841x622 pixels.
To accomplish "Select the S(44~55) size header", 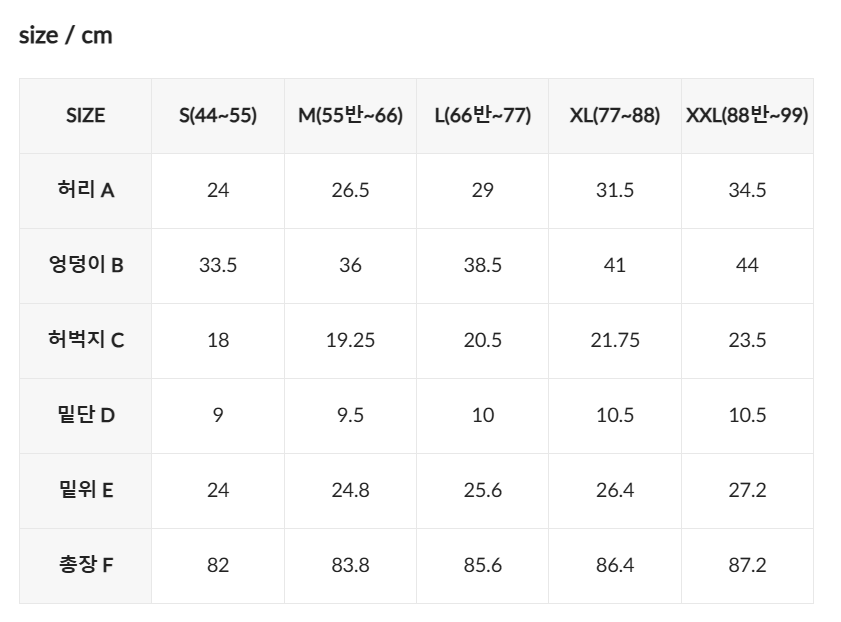I will pyautogui.click(x=218, y=116).
